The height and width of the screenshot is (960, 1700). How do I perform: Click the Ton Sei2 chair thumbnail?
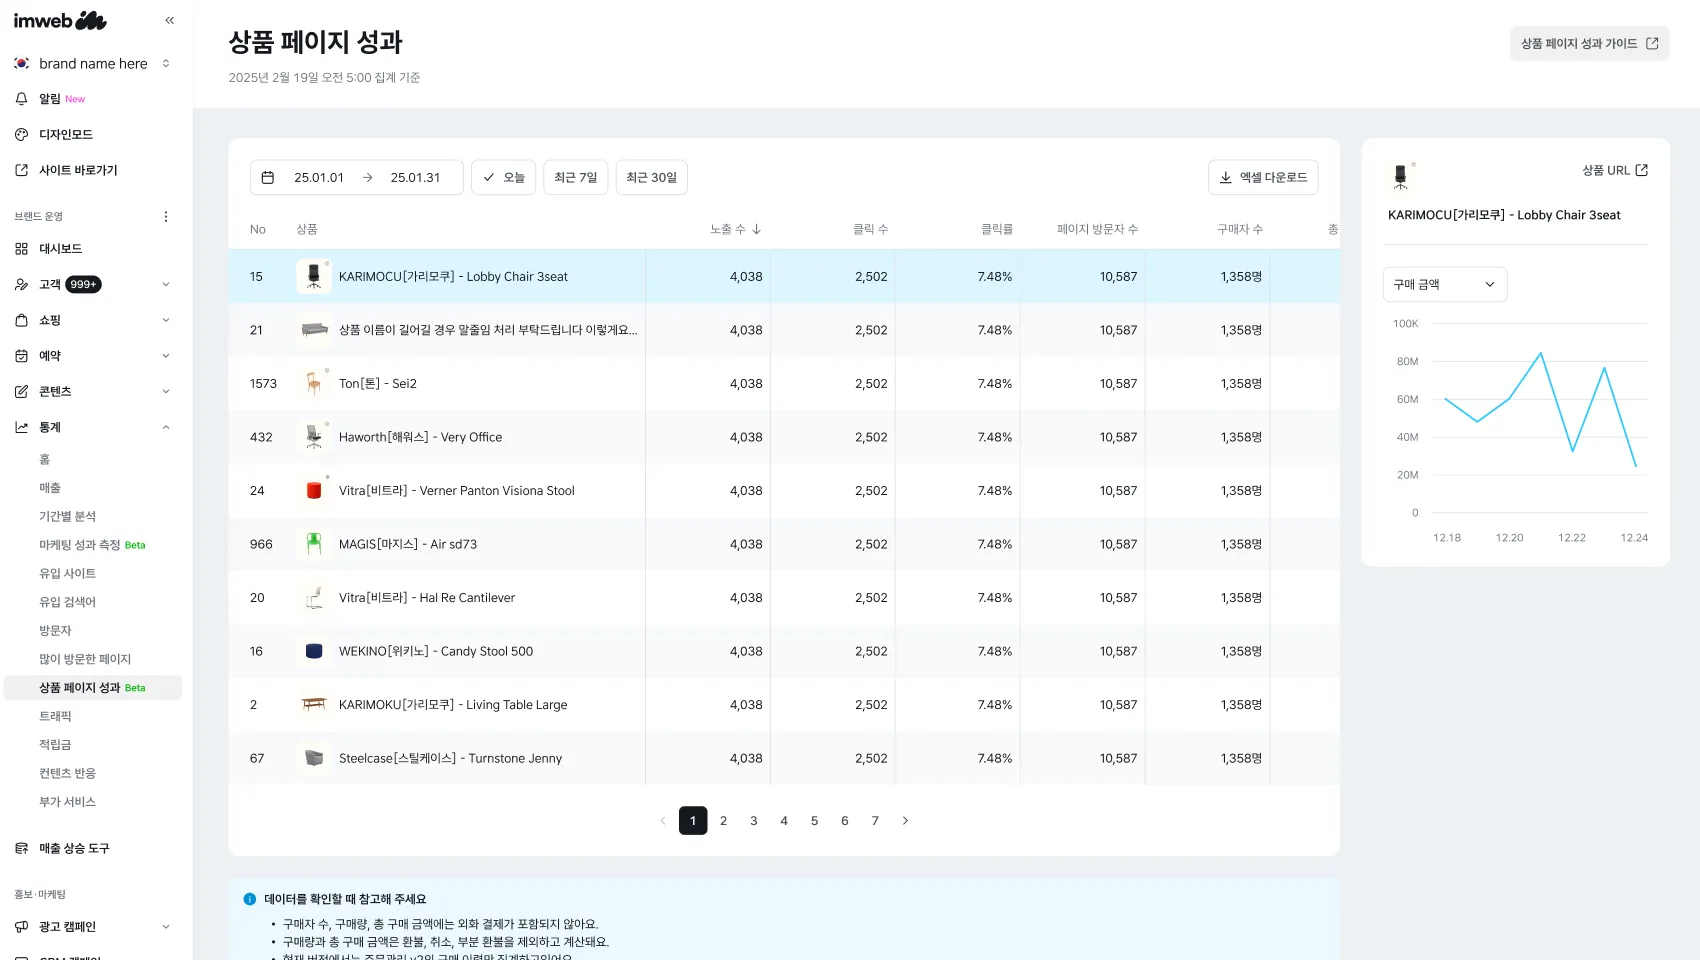point(314,383)
